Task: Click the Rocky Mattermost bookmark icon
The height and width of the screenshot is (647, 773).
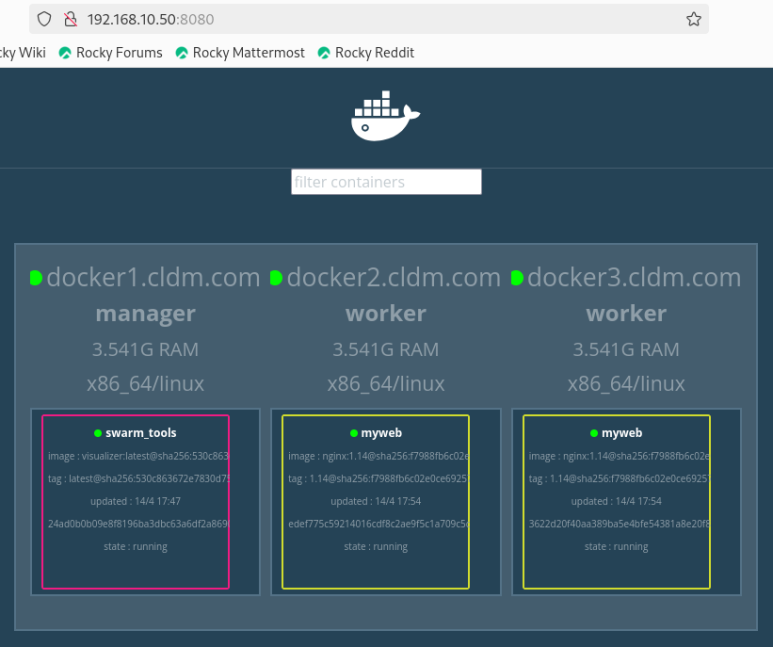Action: click(182, 53)
